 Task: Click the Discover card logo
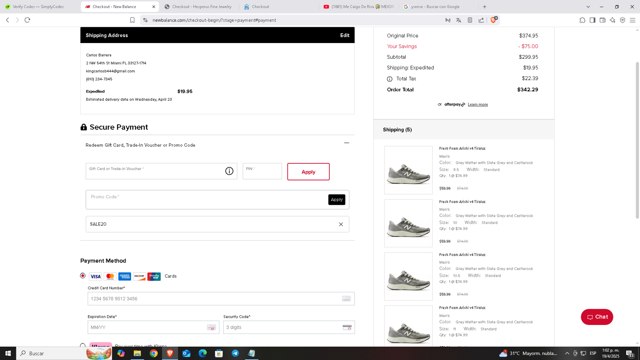139,276
